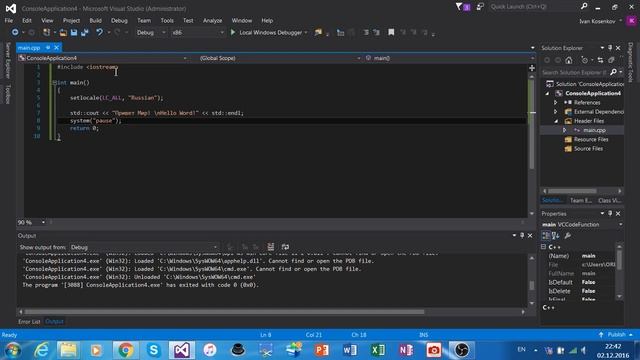Image resolution: width=640 pixels, height=360 pixels.
Task: Collapse the C++ category in Properties
Action: (x=543, y=247)
